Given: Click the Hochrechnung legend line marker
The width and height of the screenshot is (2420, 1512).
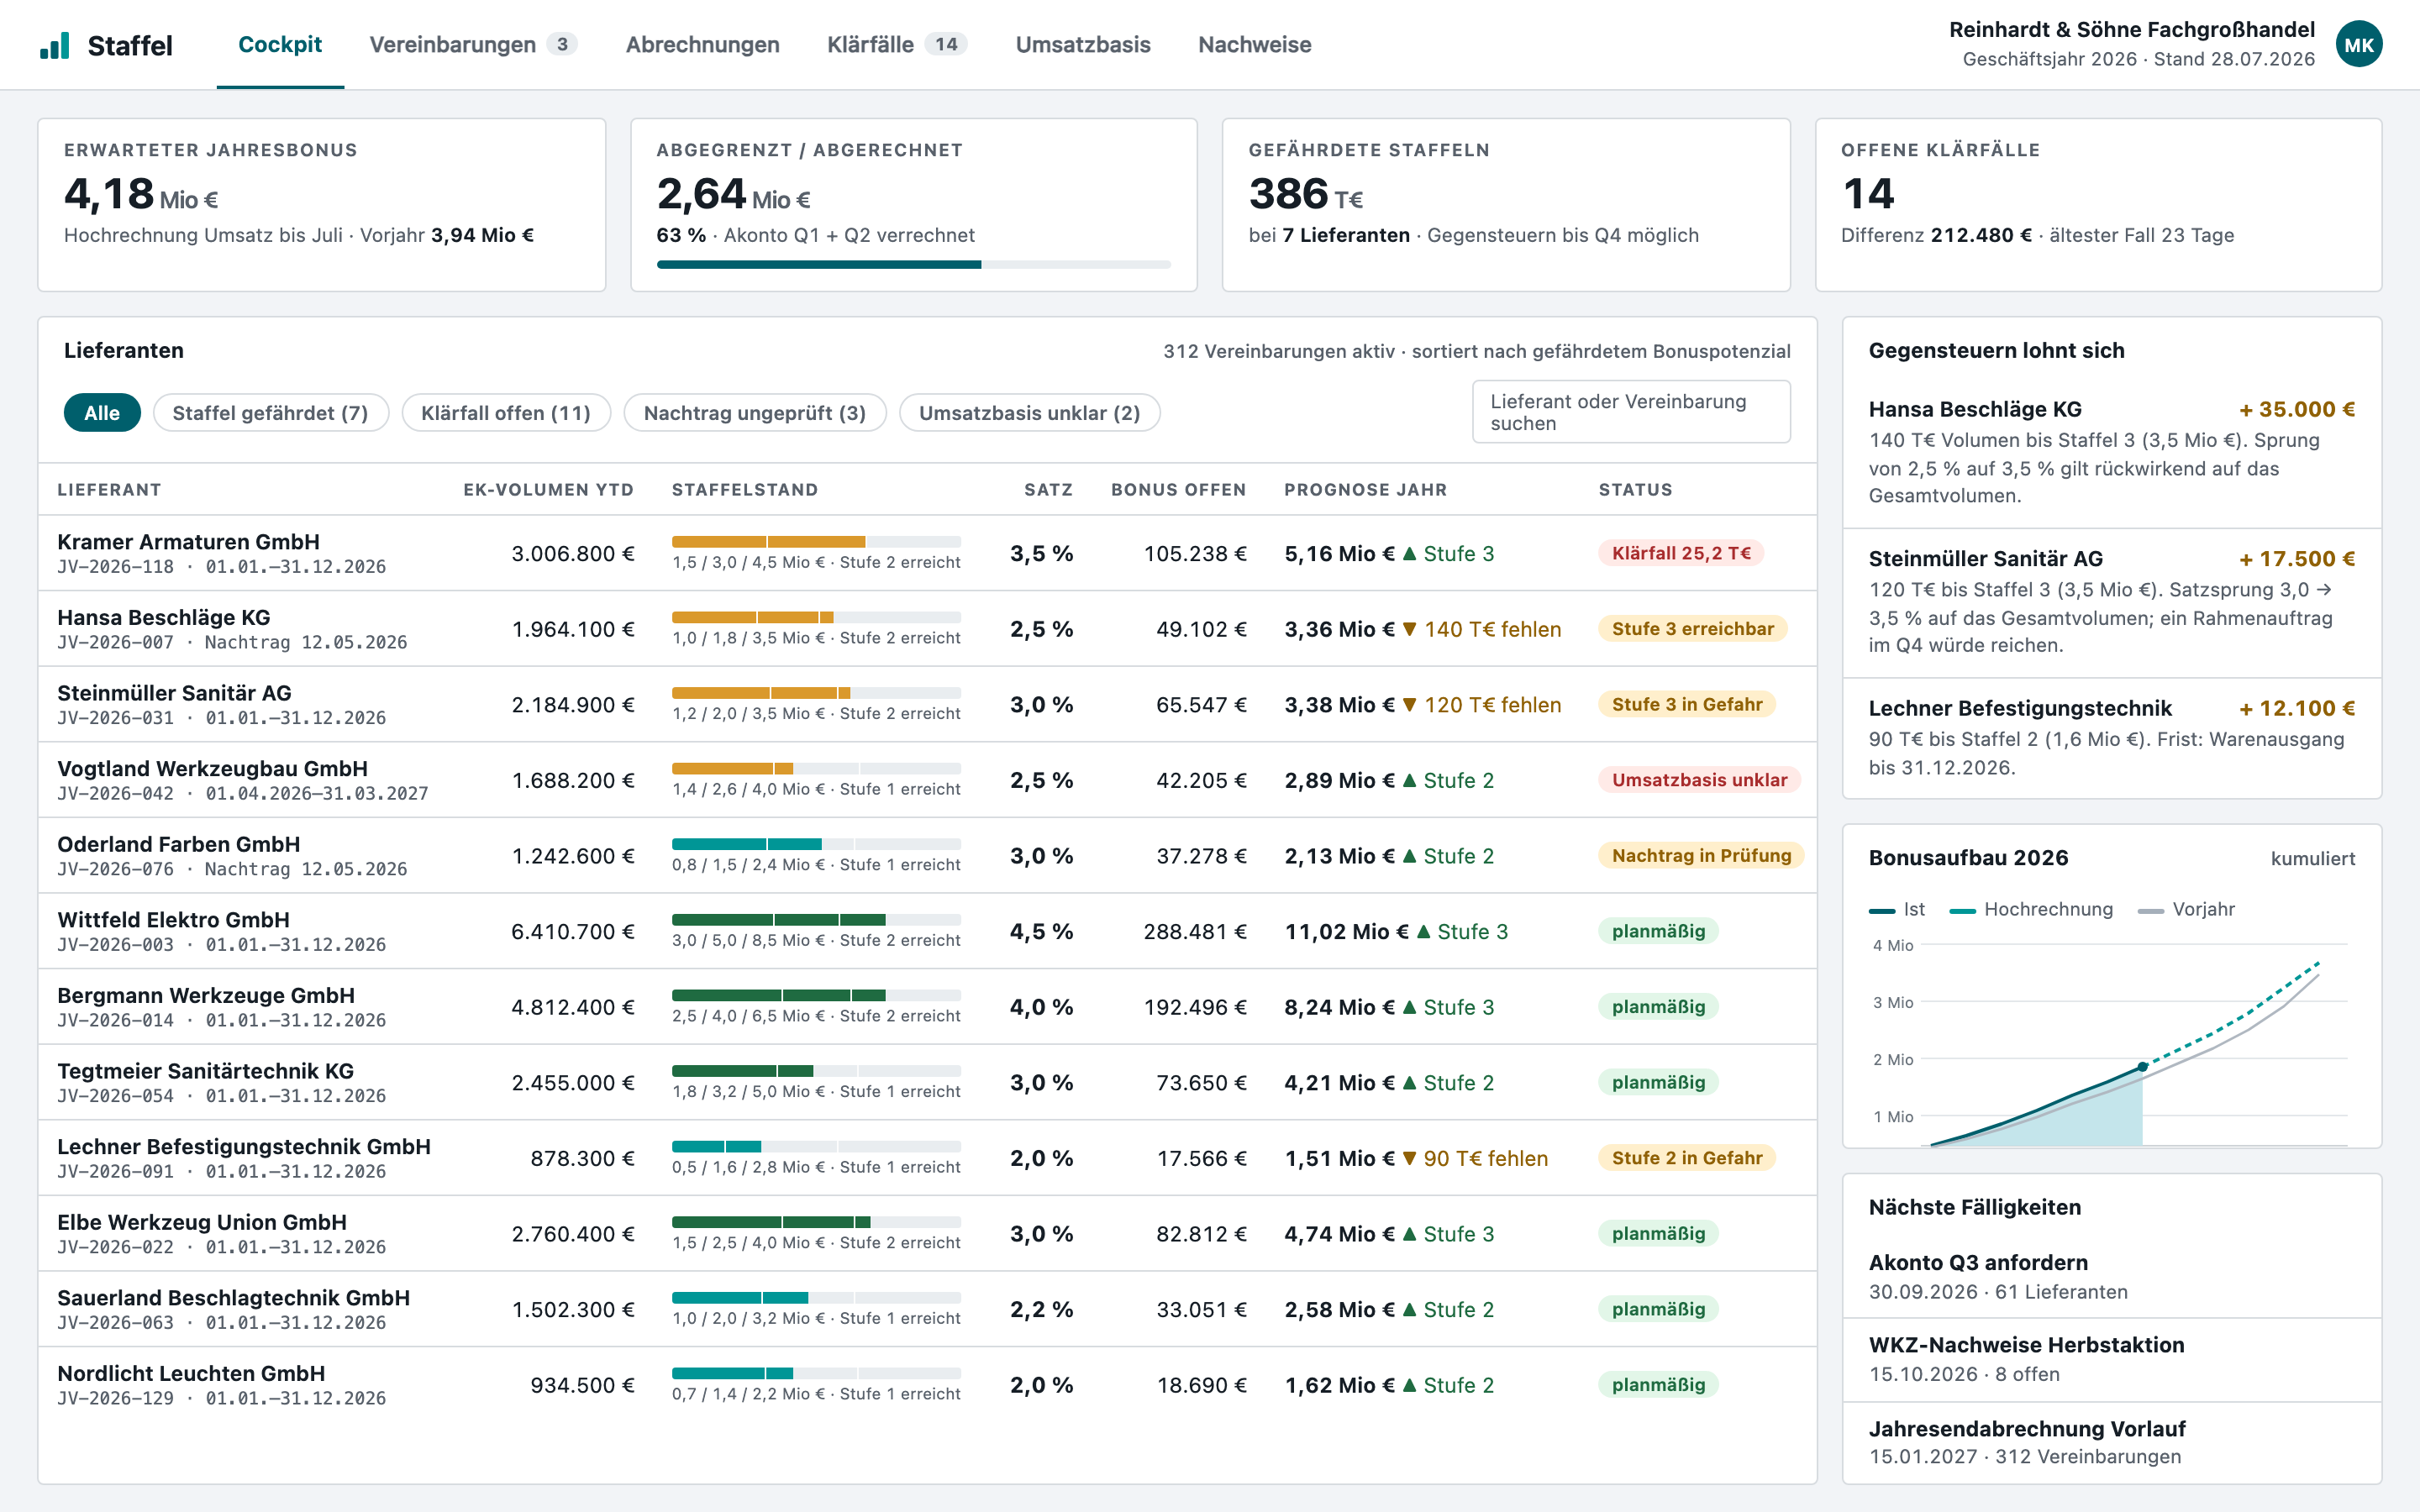Looking at the screenshot, I should click(1962, 910).
